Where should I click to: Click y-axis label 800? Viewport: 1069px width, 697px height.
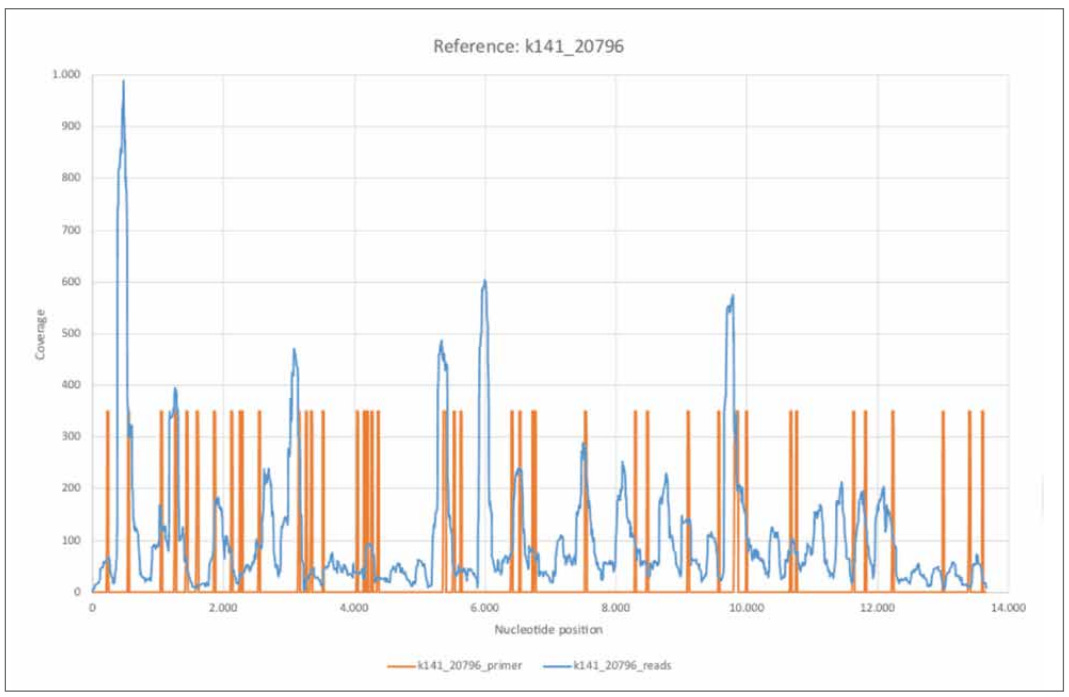click(72, 178)
